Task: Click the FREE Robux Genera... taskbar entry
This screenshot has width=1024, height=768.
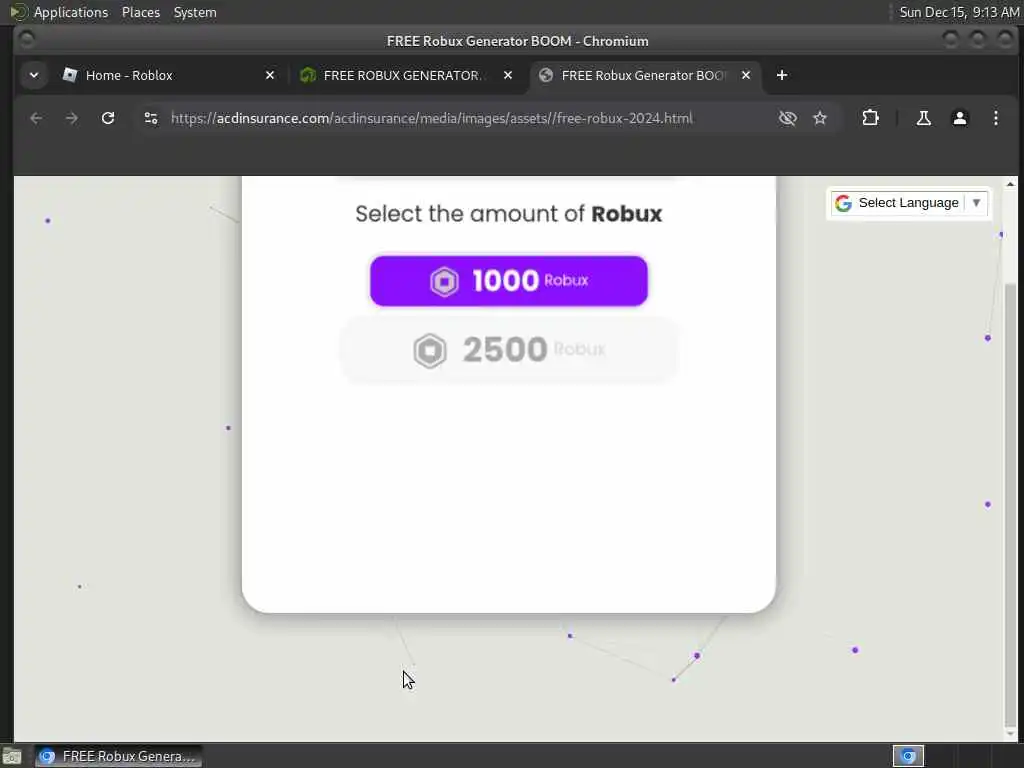Action: click(x=118, y=756)
